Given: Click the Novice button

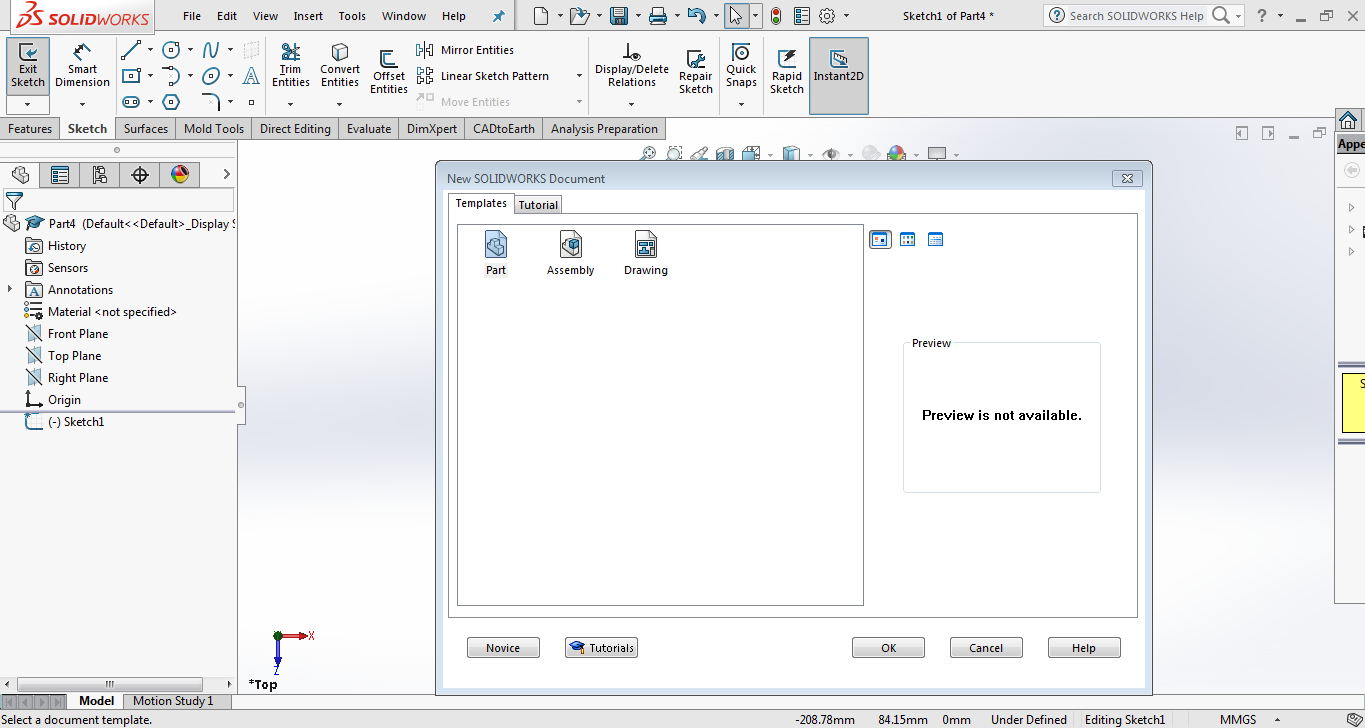Looking at the screenshot, I should pos(503,648).
